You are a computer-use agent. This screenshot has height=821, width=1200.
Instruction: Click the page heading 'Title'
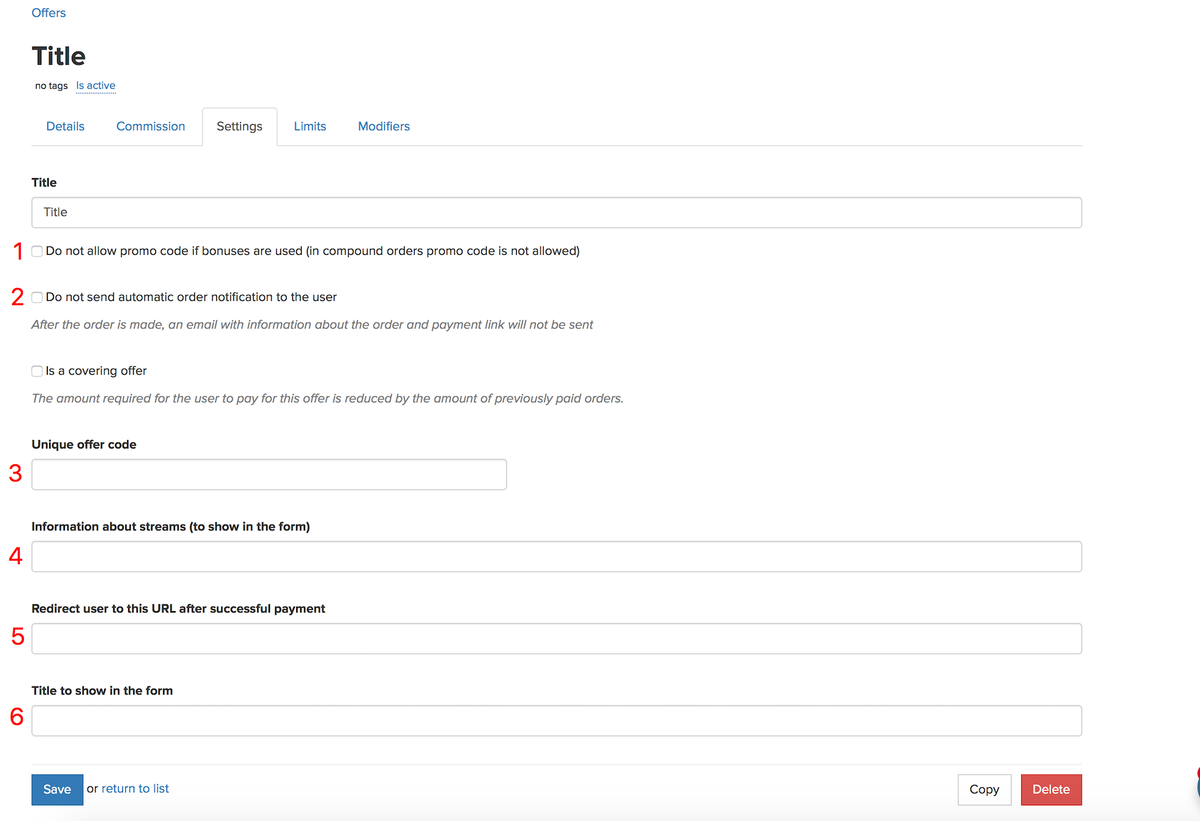(x=59, y=56)
